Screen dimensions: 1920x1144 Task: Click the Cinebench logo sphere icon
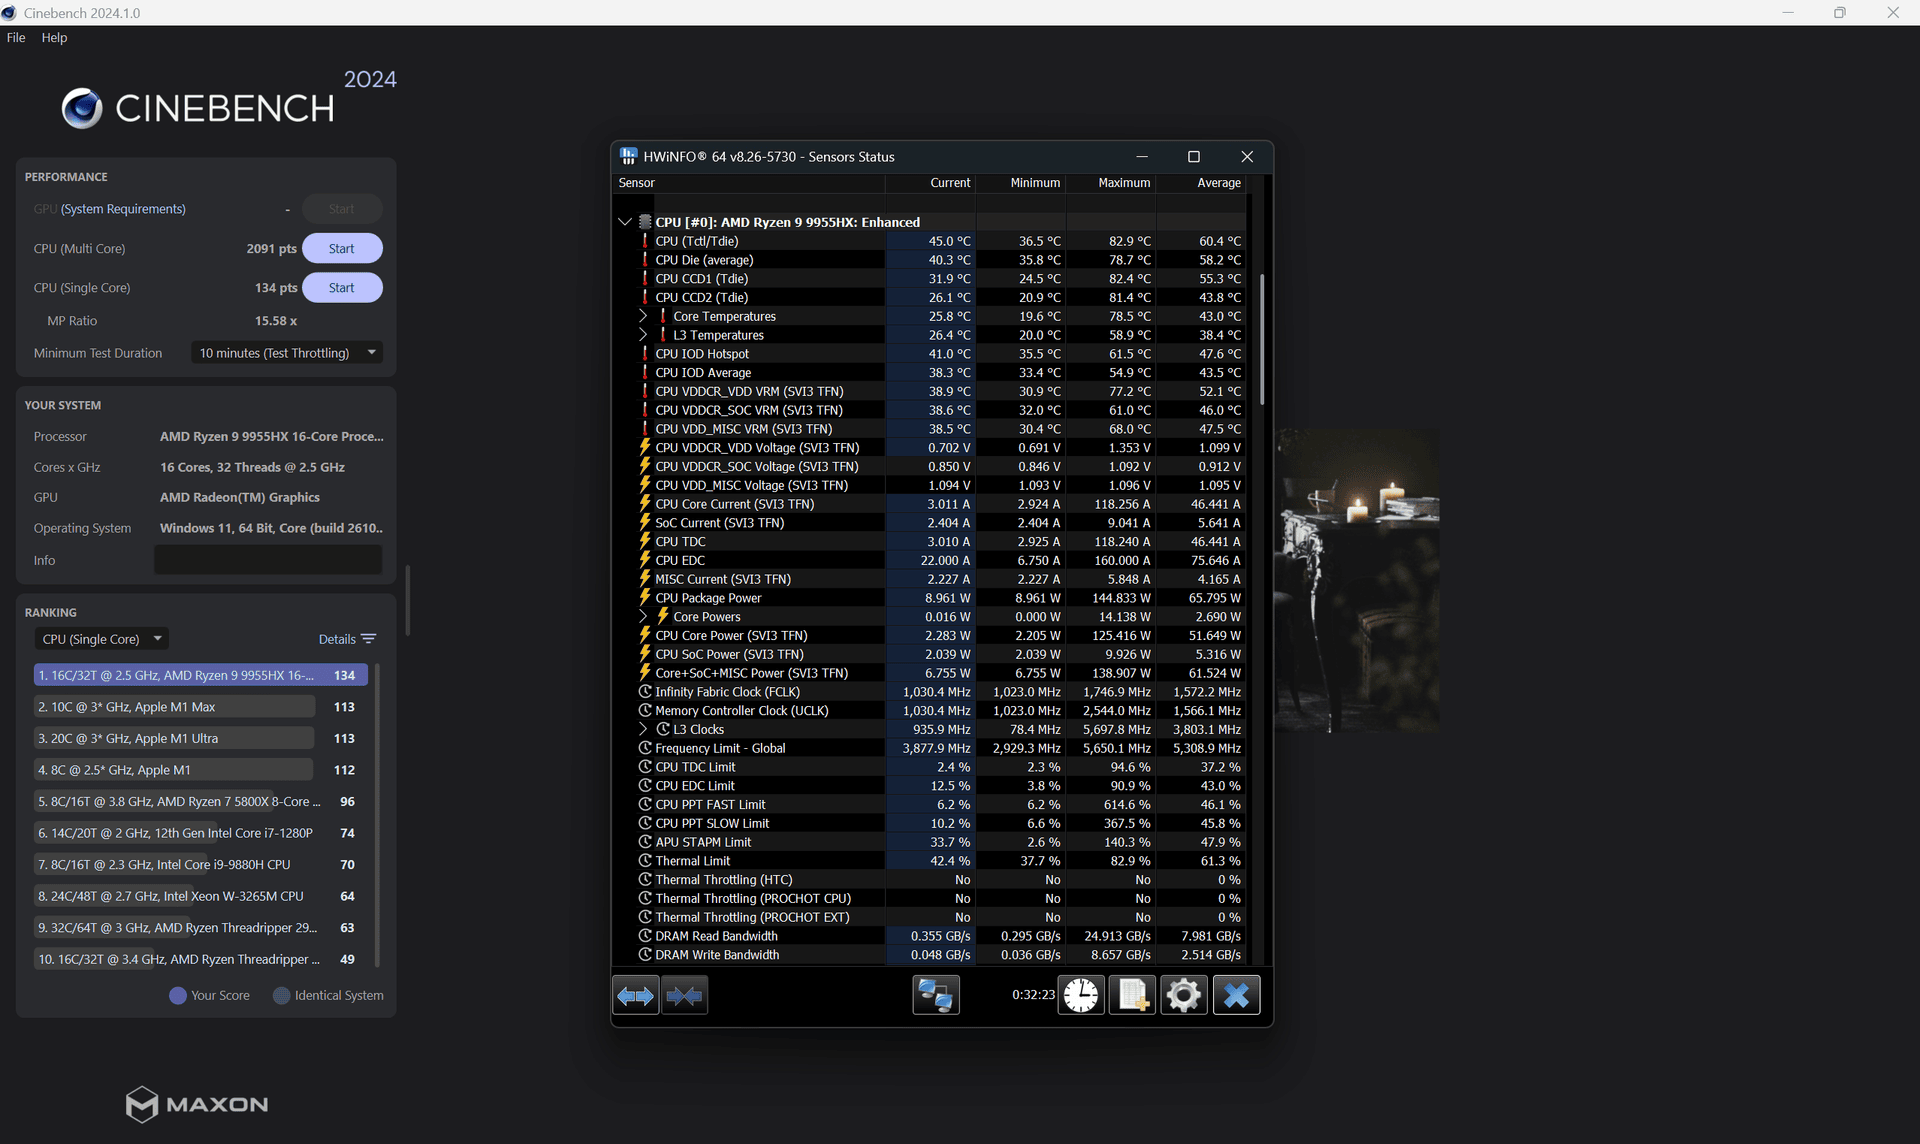coord(82,108)
